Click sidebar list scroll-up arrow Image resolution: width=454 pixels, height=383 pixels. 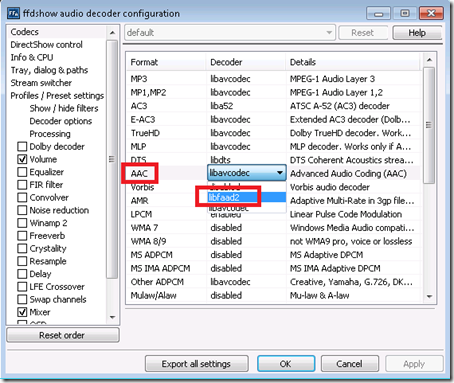click(x=112, y=33)
